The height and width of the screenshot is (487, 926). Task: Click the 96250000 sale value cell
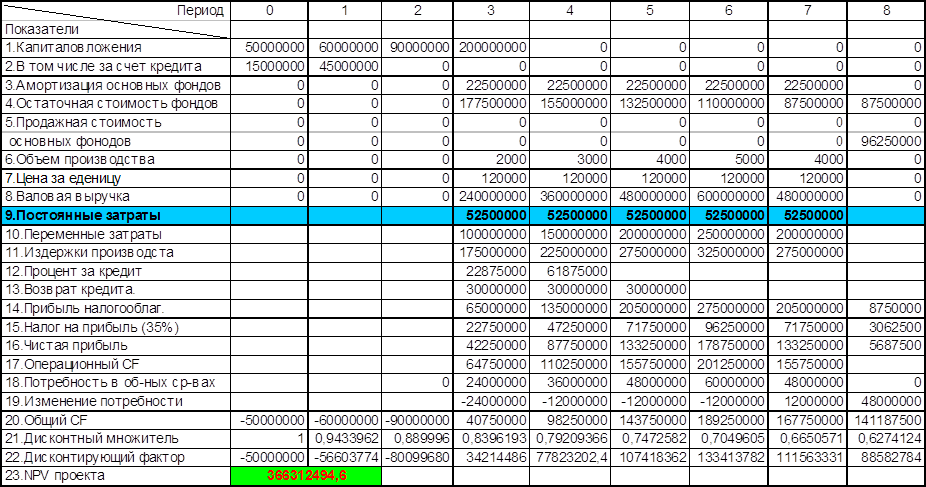click(885, 141)
